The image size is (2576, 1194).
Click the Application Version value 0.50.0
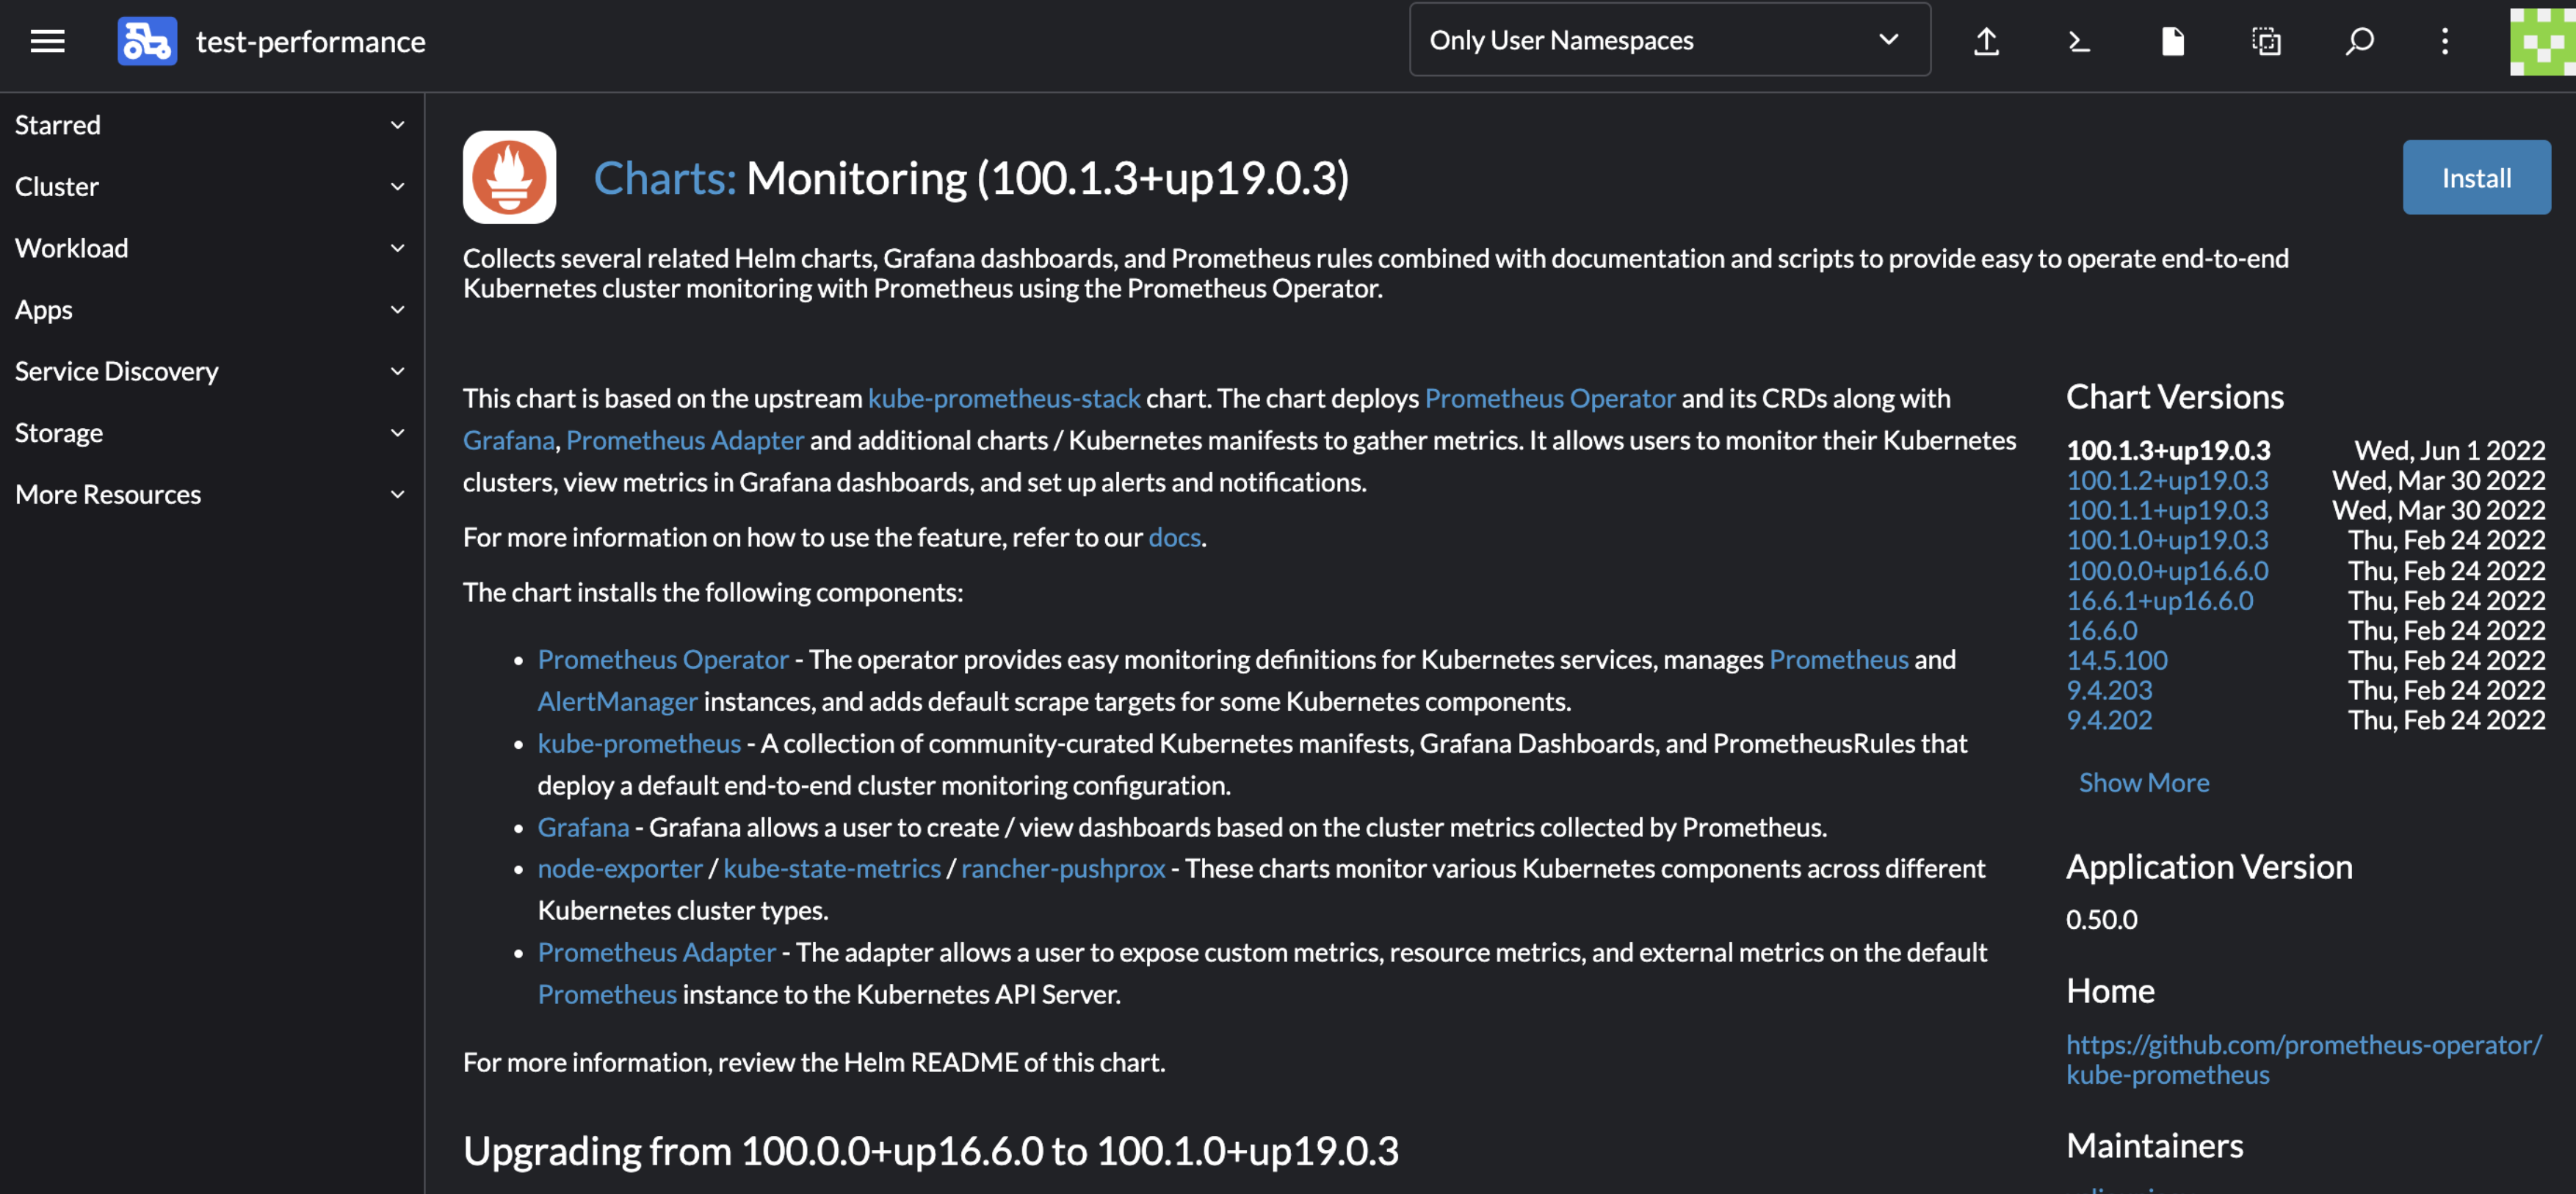[x=2102, y=919]
